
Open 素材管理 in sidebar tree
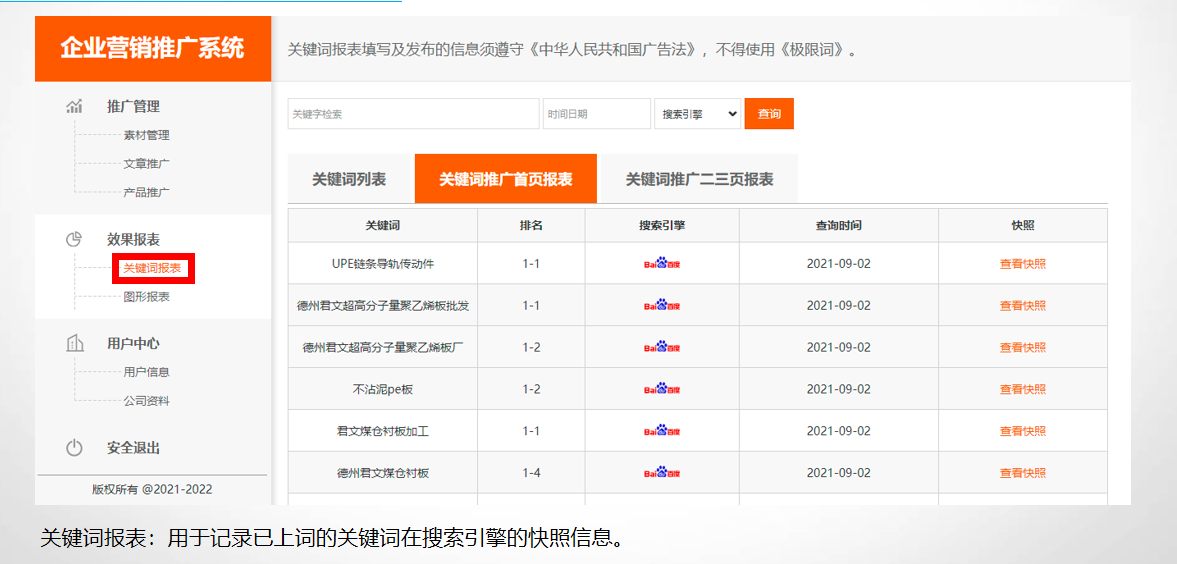(x=146, y=135)
